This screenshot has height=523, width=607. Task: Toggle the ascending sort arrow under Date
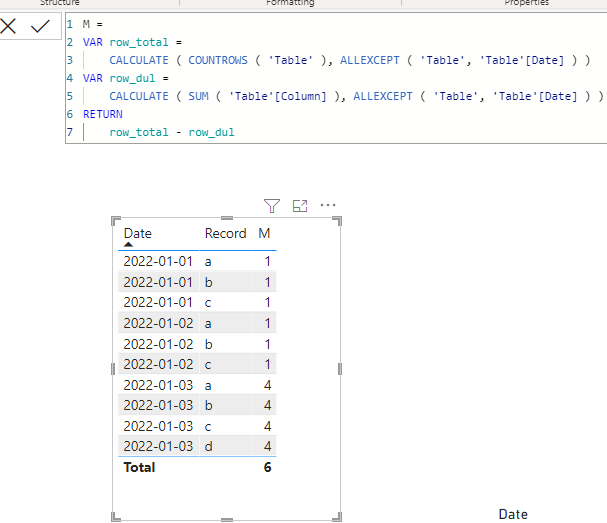tap(129, 244)
